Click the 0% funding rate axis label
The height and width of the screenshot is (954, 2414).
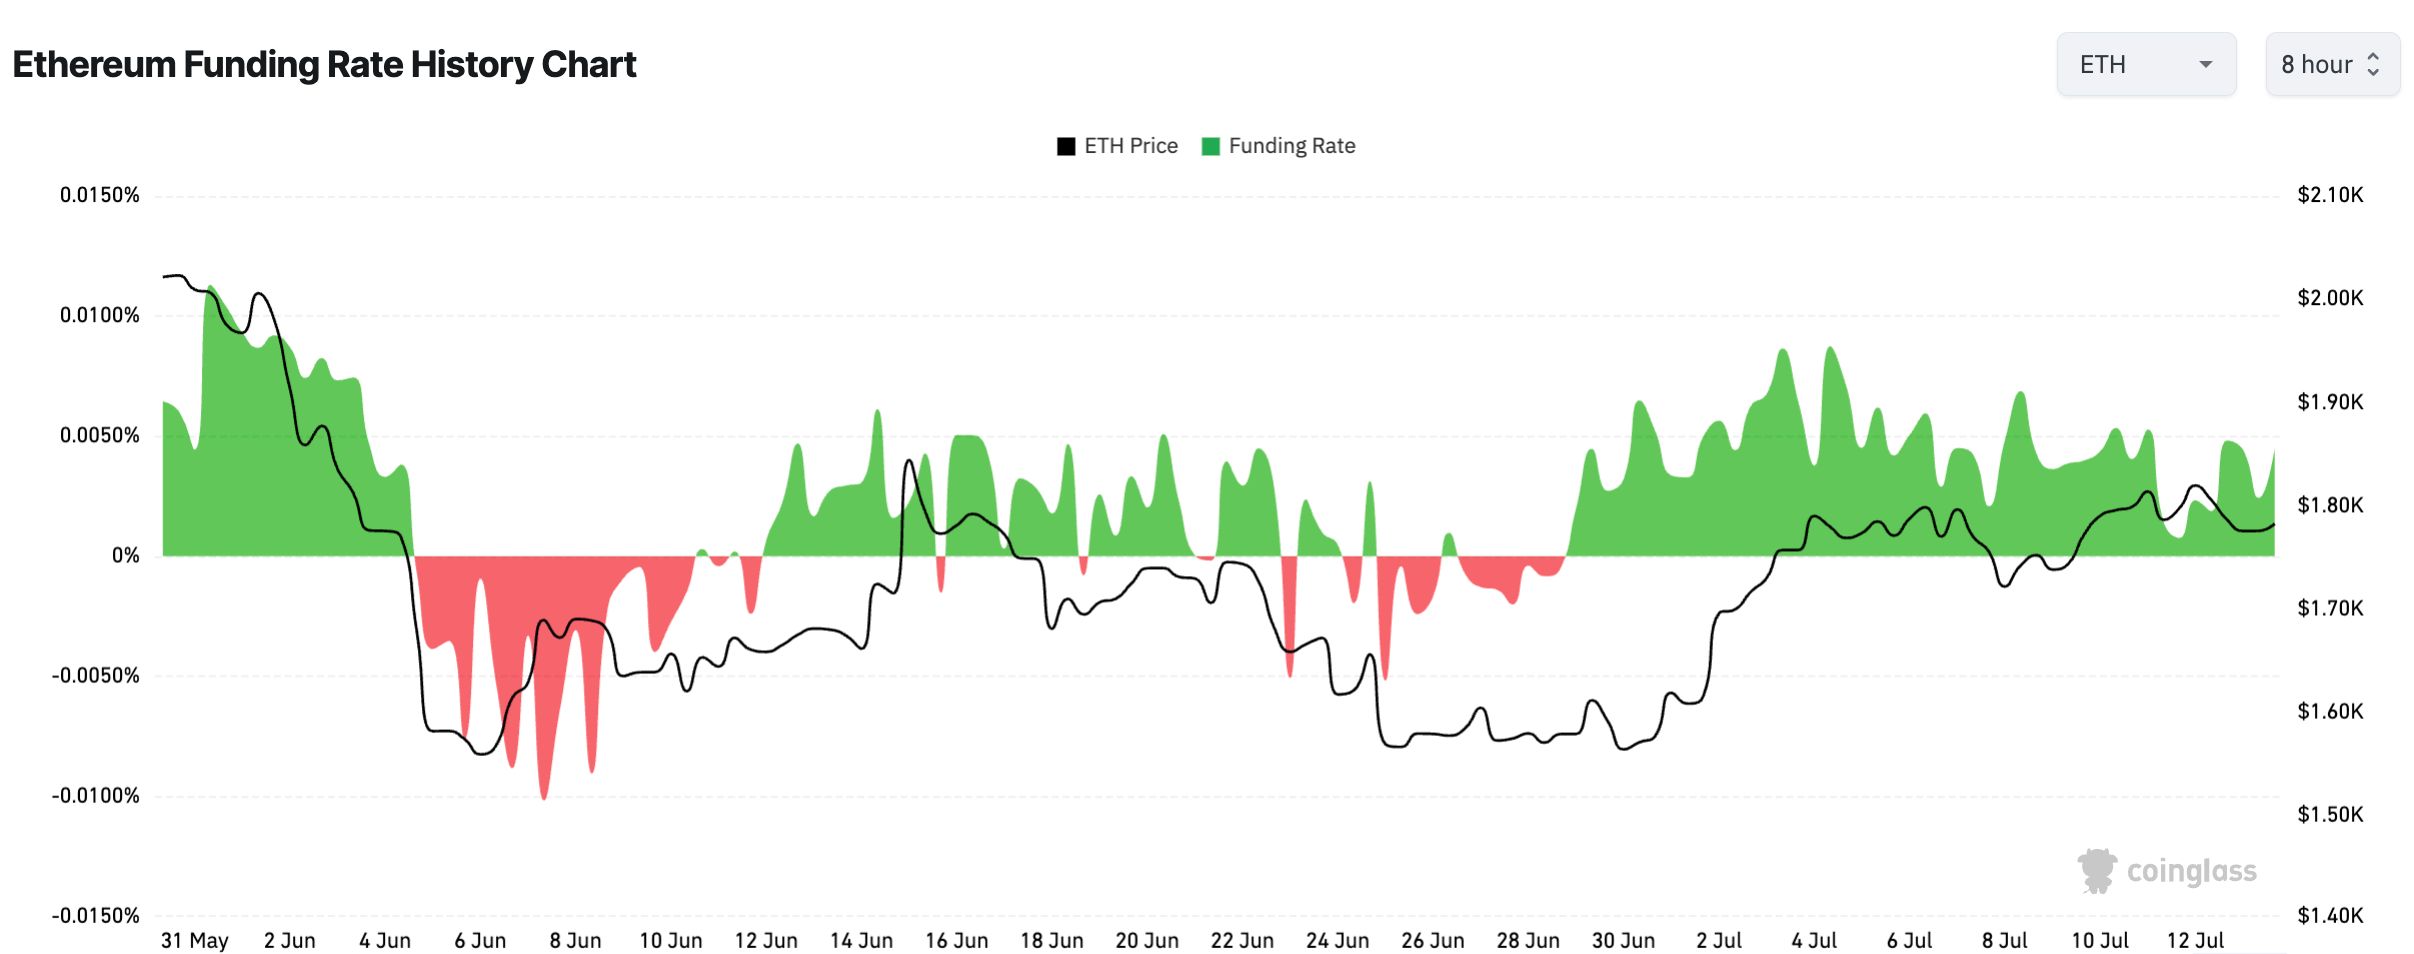(x=126, y=555)
